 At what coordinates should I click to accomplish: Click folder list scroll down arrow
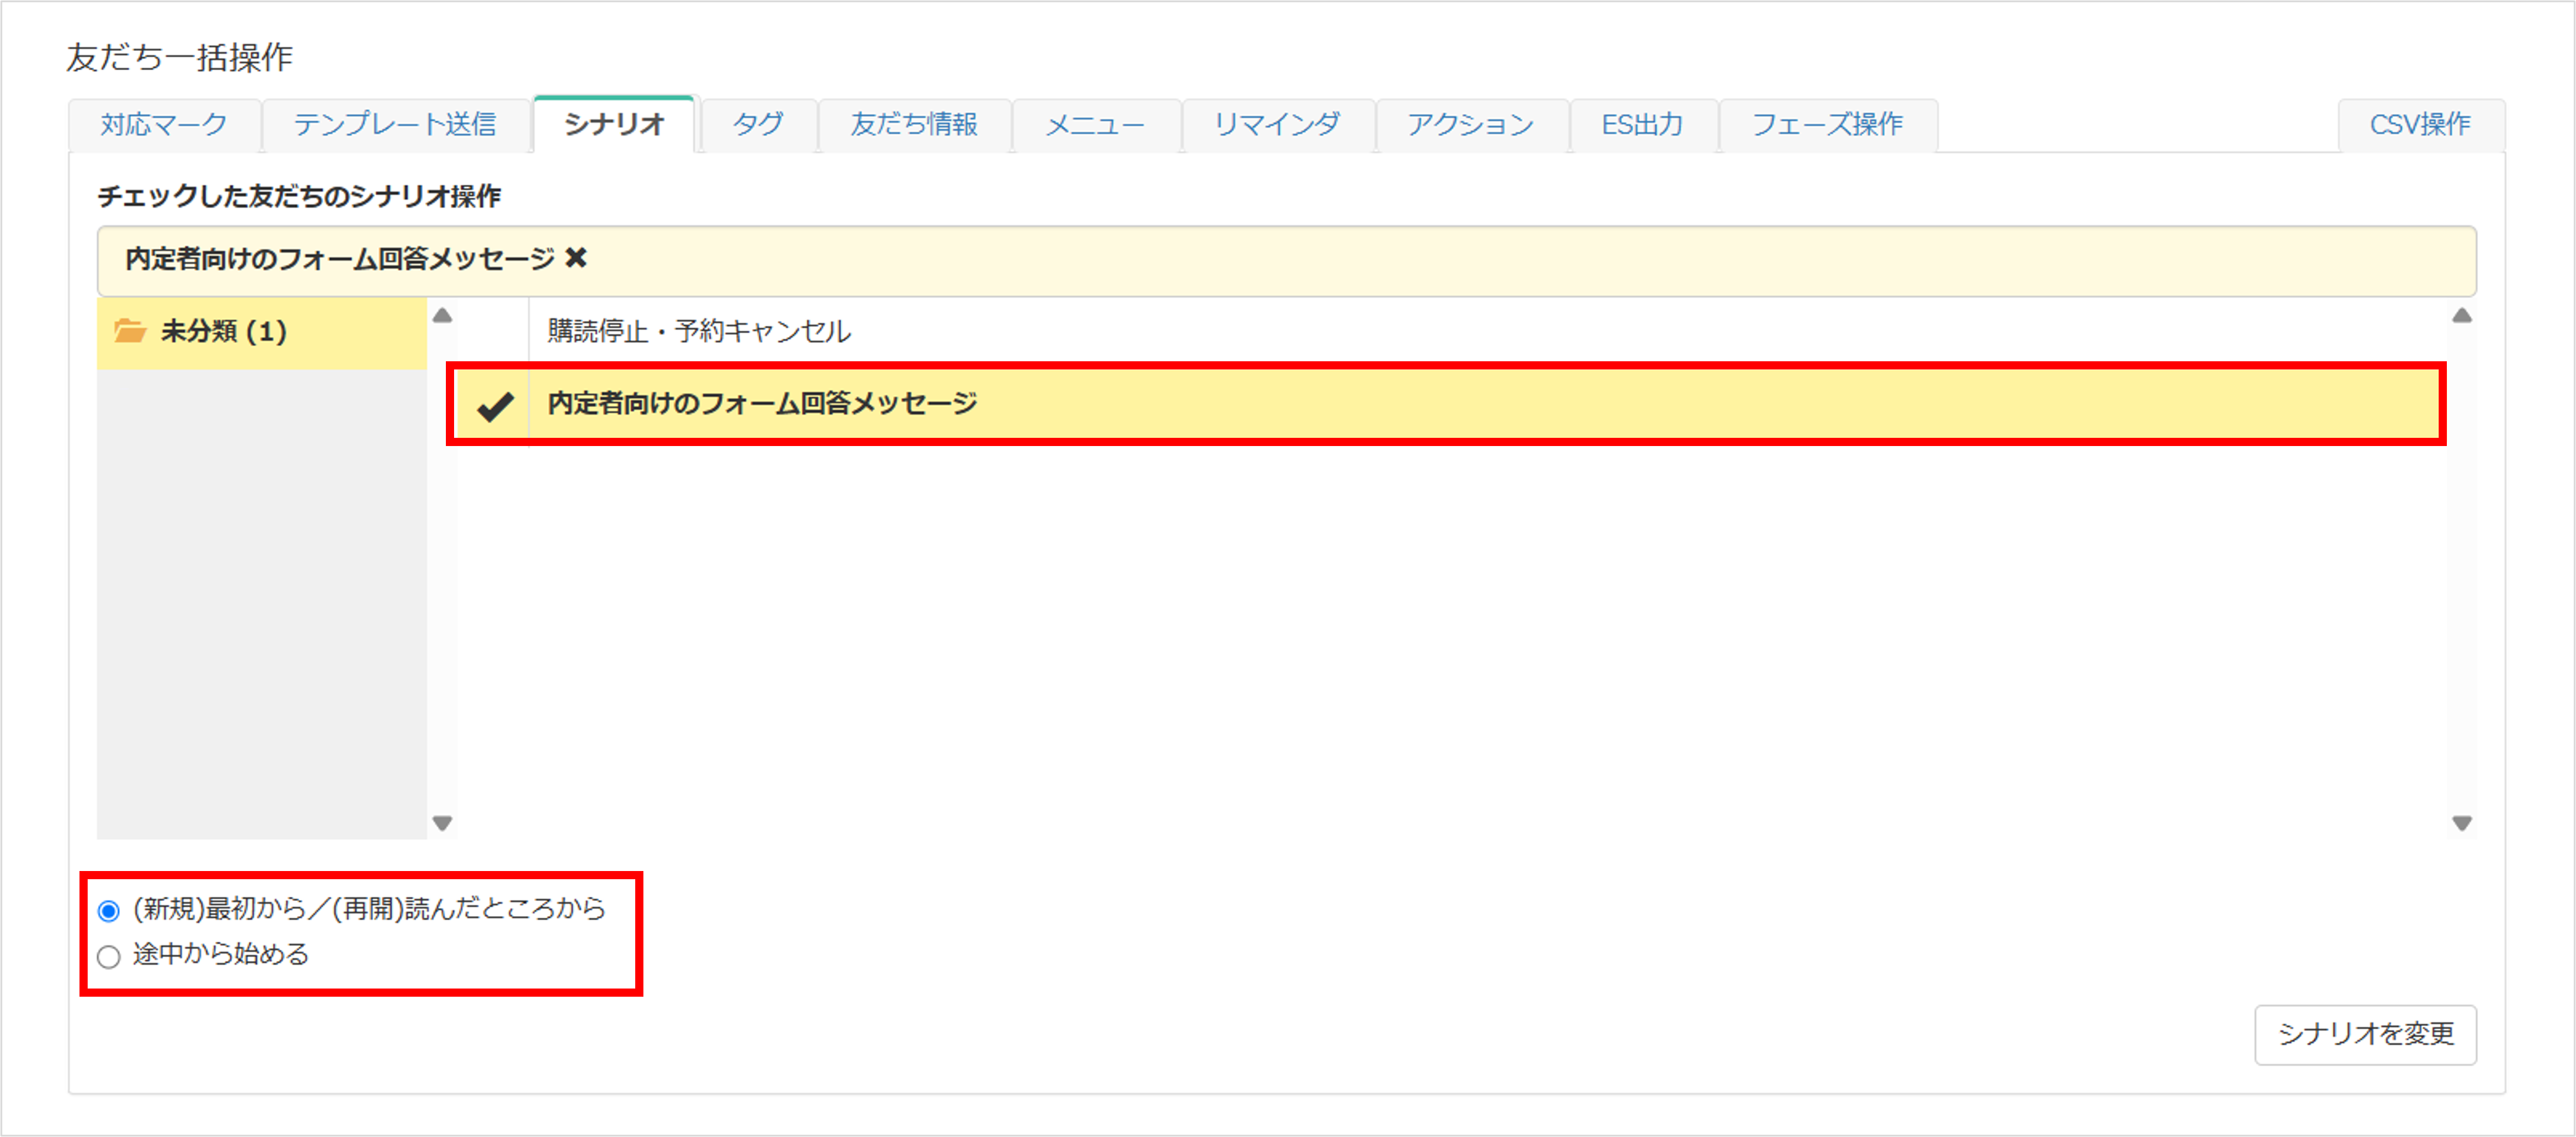coord(442,823)
